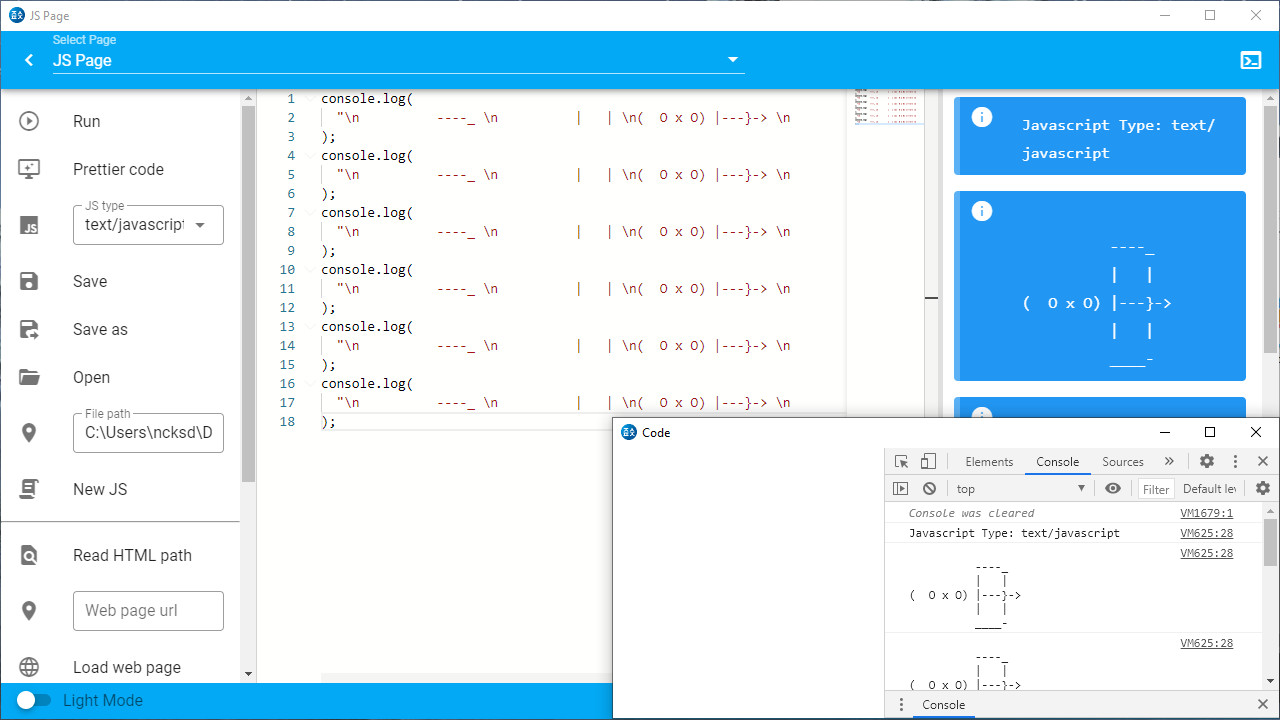The image size is (1280, 720).
Task: Create a new script via New JS icon
Action: (30, 489)
